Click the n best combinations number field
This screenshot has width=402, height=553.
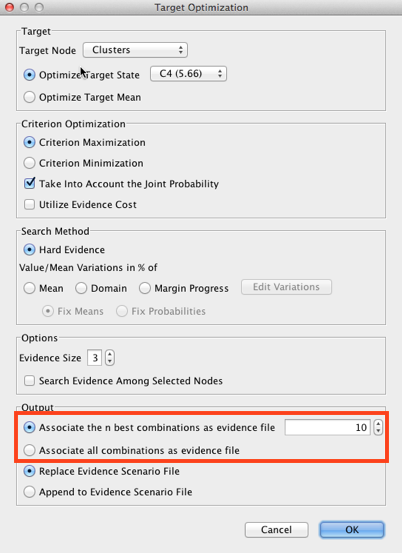[x=328, y=427]
